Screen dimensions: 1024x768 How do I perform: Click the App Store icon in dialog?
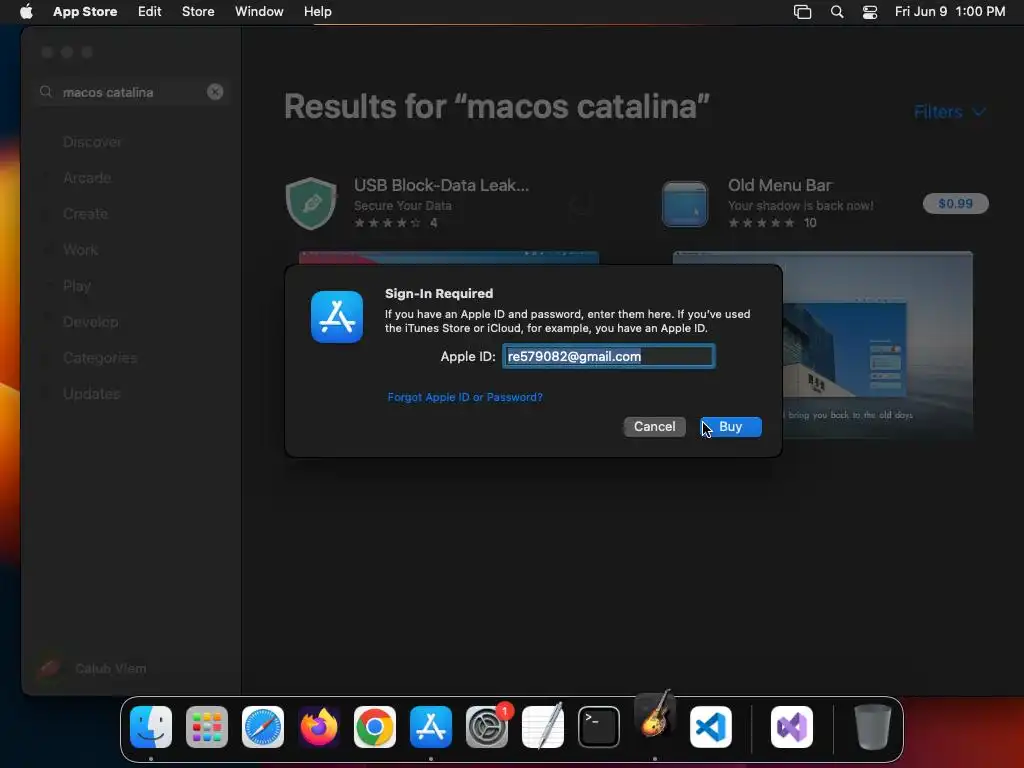(337, 317)
